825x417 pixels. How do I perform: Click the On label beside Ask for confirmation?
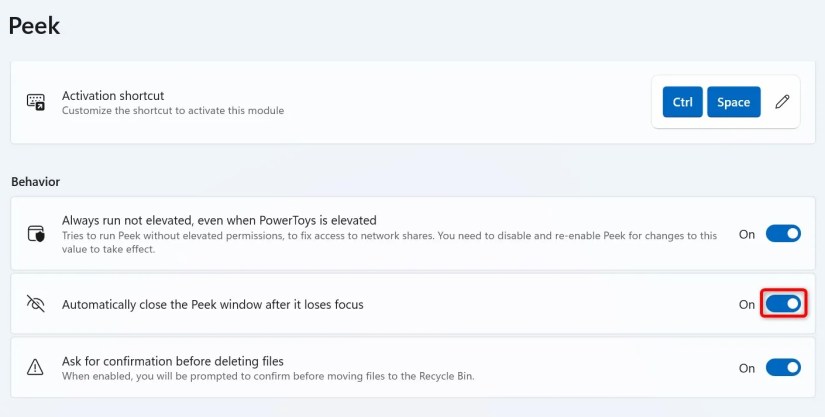(x=747, y=368)
